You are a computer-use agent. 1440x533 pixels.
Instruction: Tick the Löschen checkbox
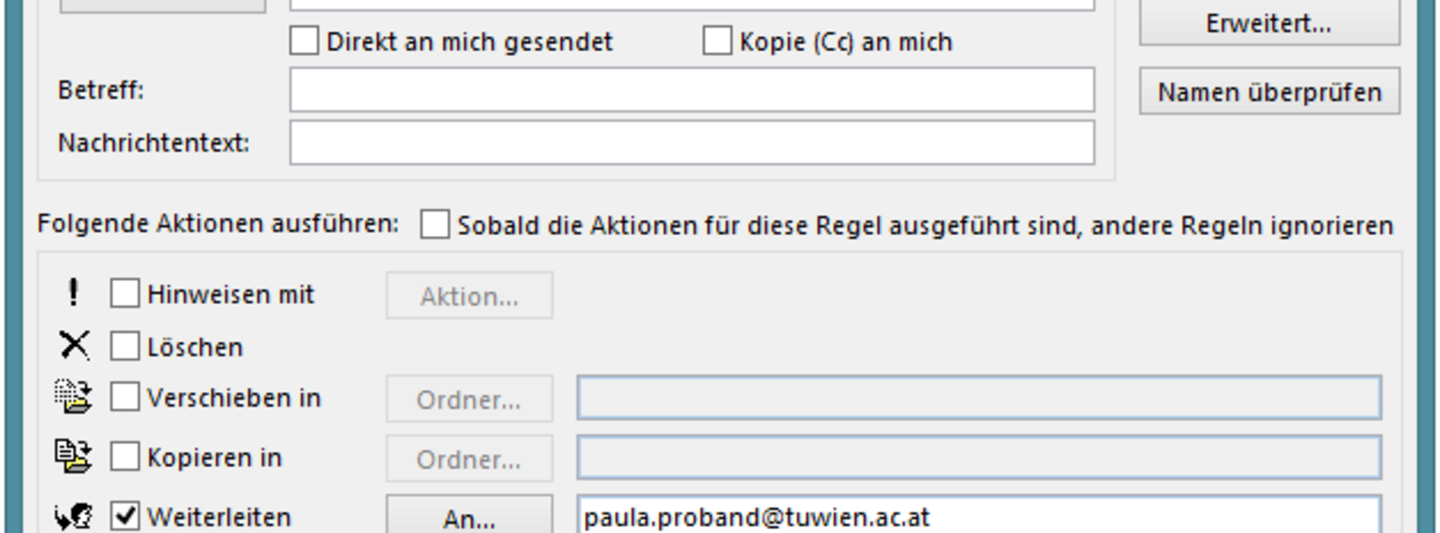click(x=125, y=346)
